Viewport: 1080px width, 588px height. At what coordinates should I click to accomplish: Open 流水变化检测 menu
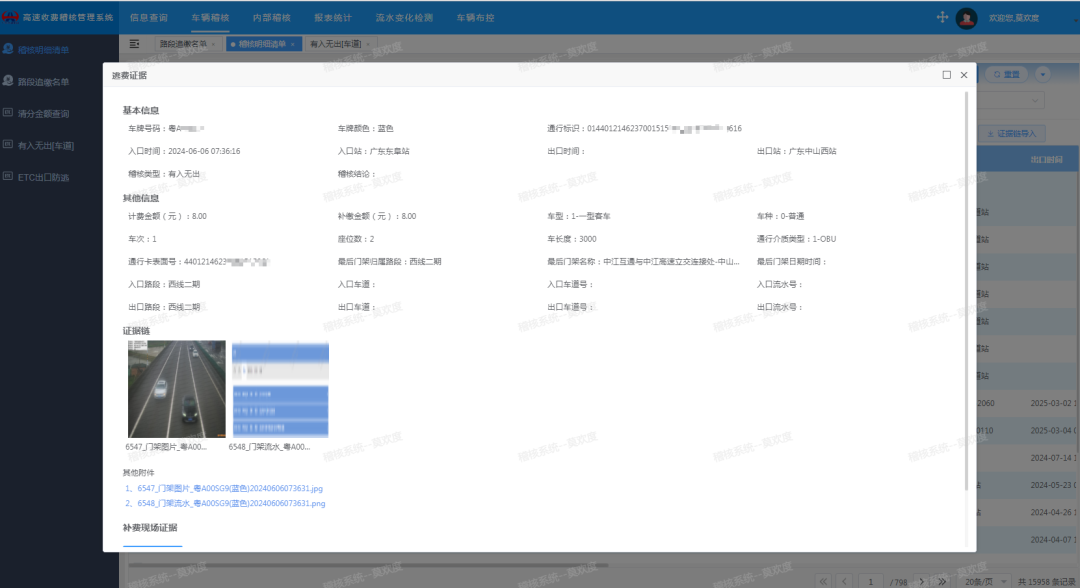pyautogui.click(x=404, y=18)
